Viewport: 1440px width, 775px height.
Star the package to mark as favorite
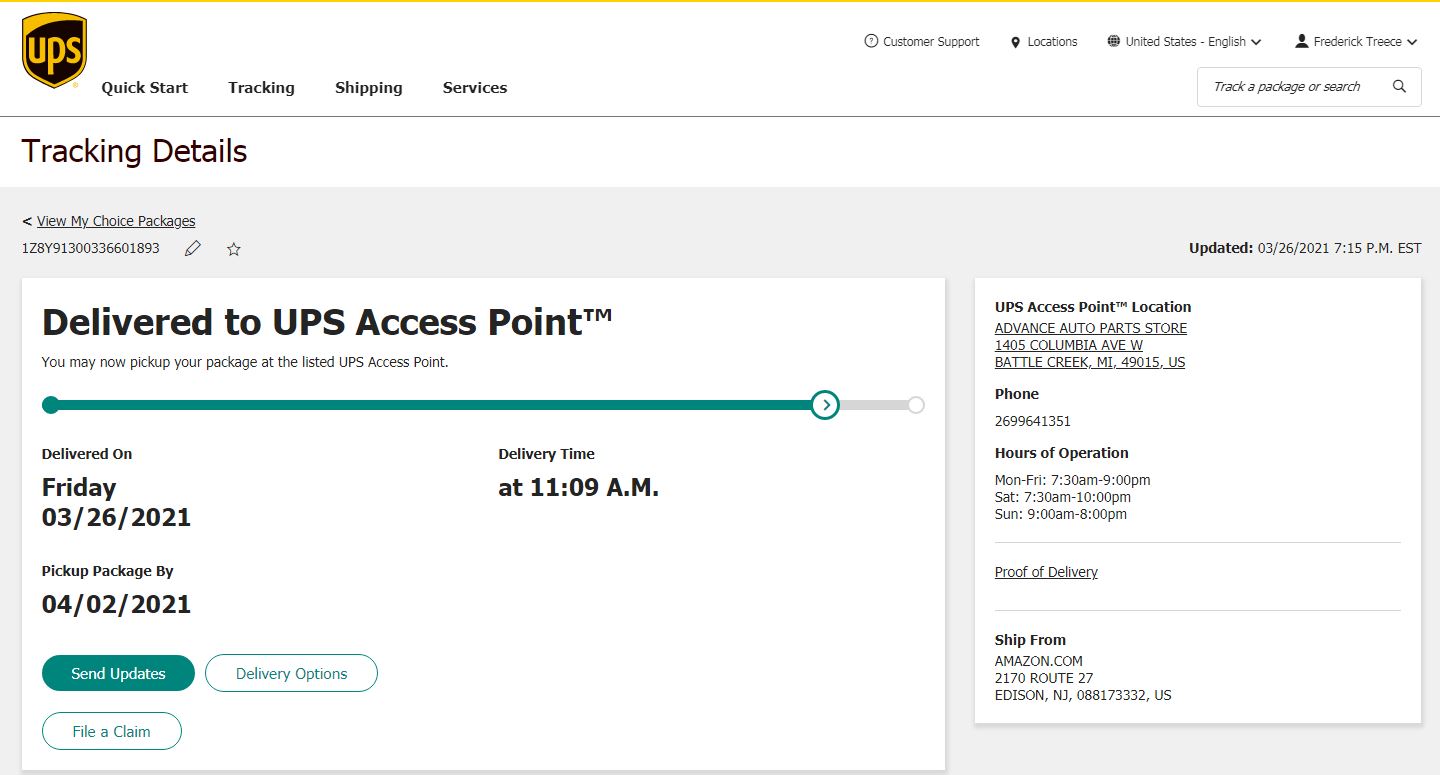click(x=234, y=248)
